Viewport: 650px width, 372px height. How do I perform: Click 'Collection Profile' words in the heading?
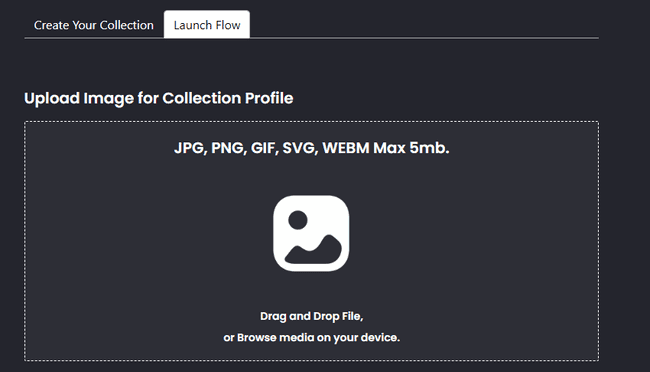point(228,98)
